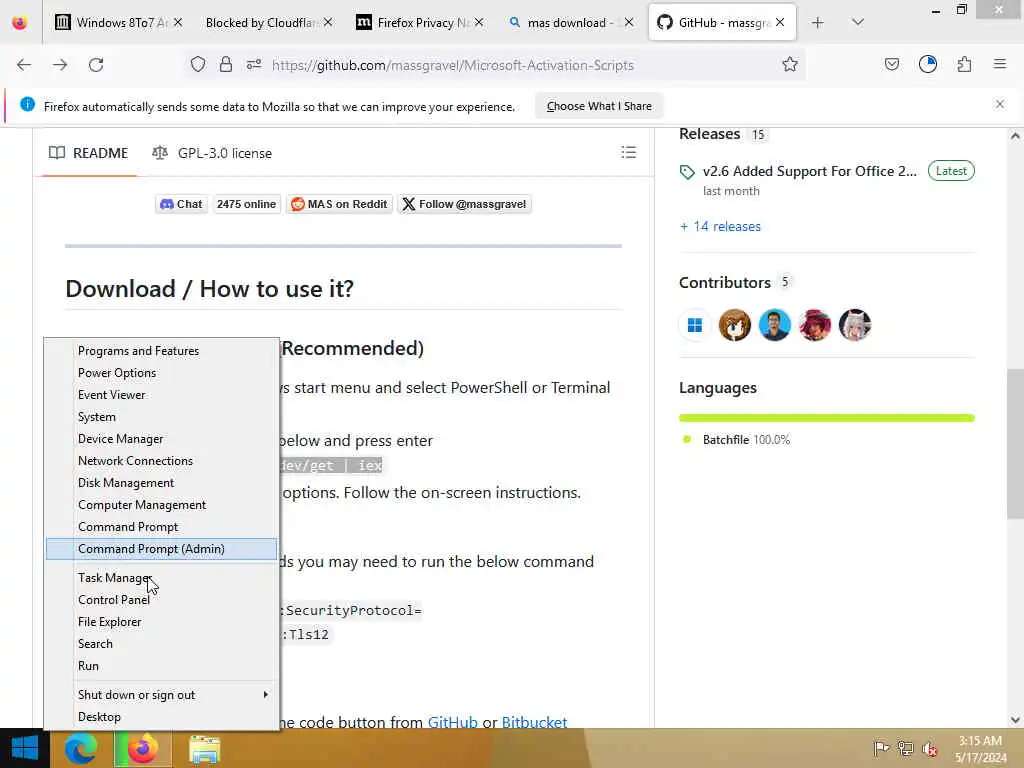Image resolution: width=1024 pixels, height=768 pixels.
Task: Open site permissions icon in address bar
Action: point(254,65)
